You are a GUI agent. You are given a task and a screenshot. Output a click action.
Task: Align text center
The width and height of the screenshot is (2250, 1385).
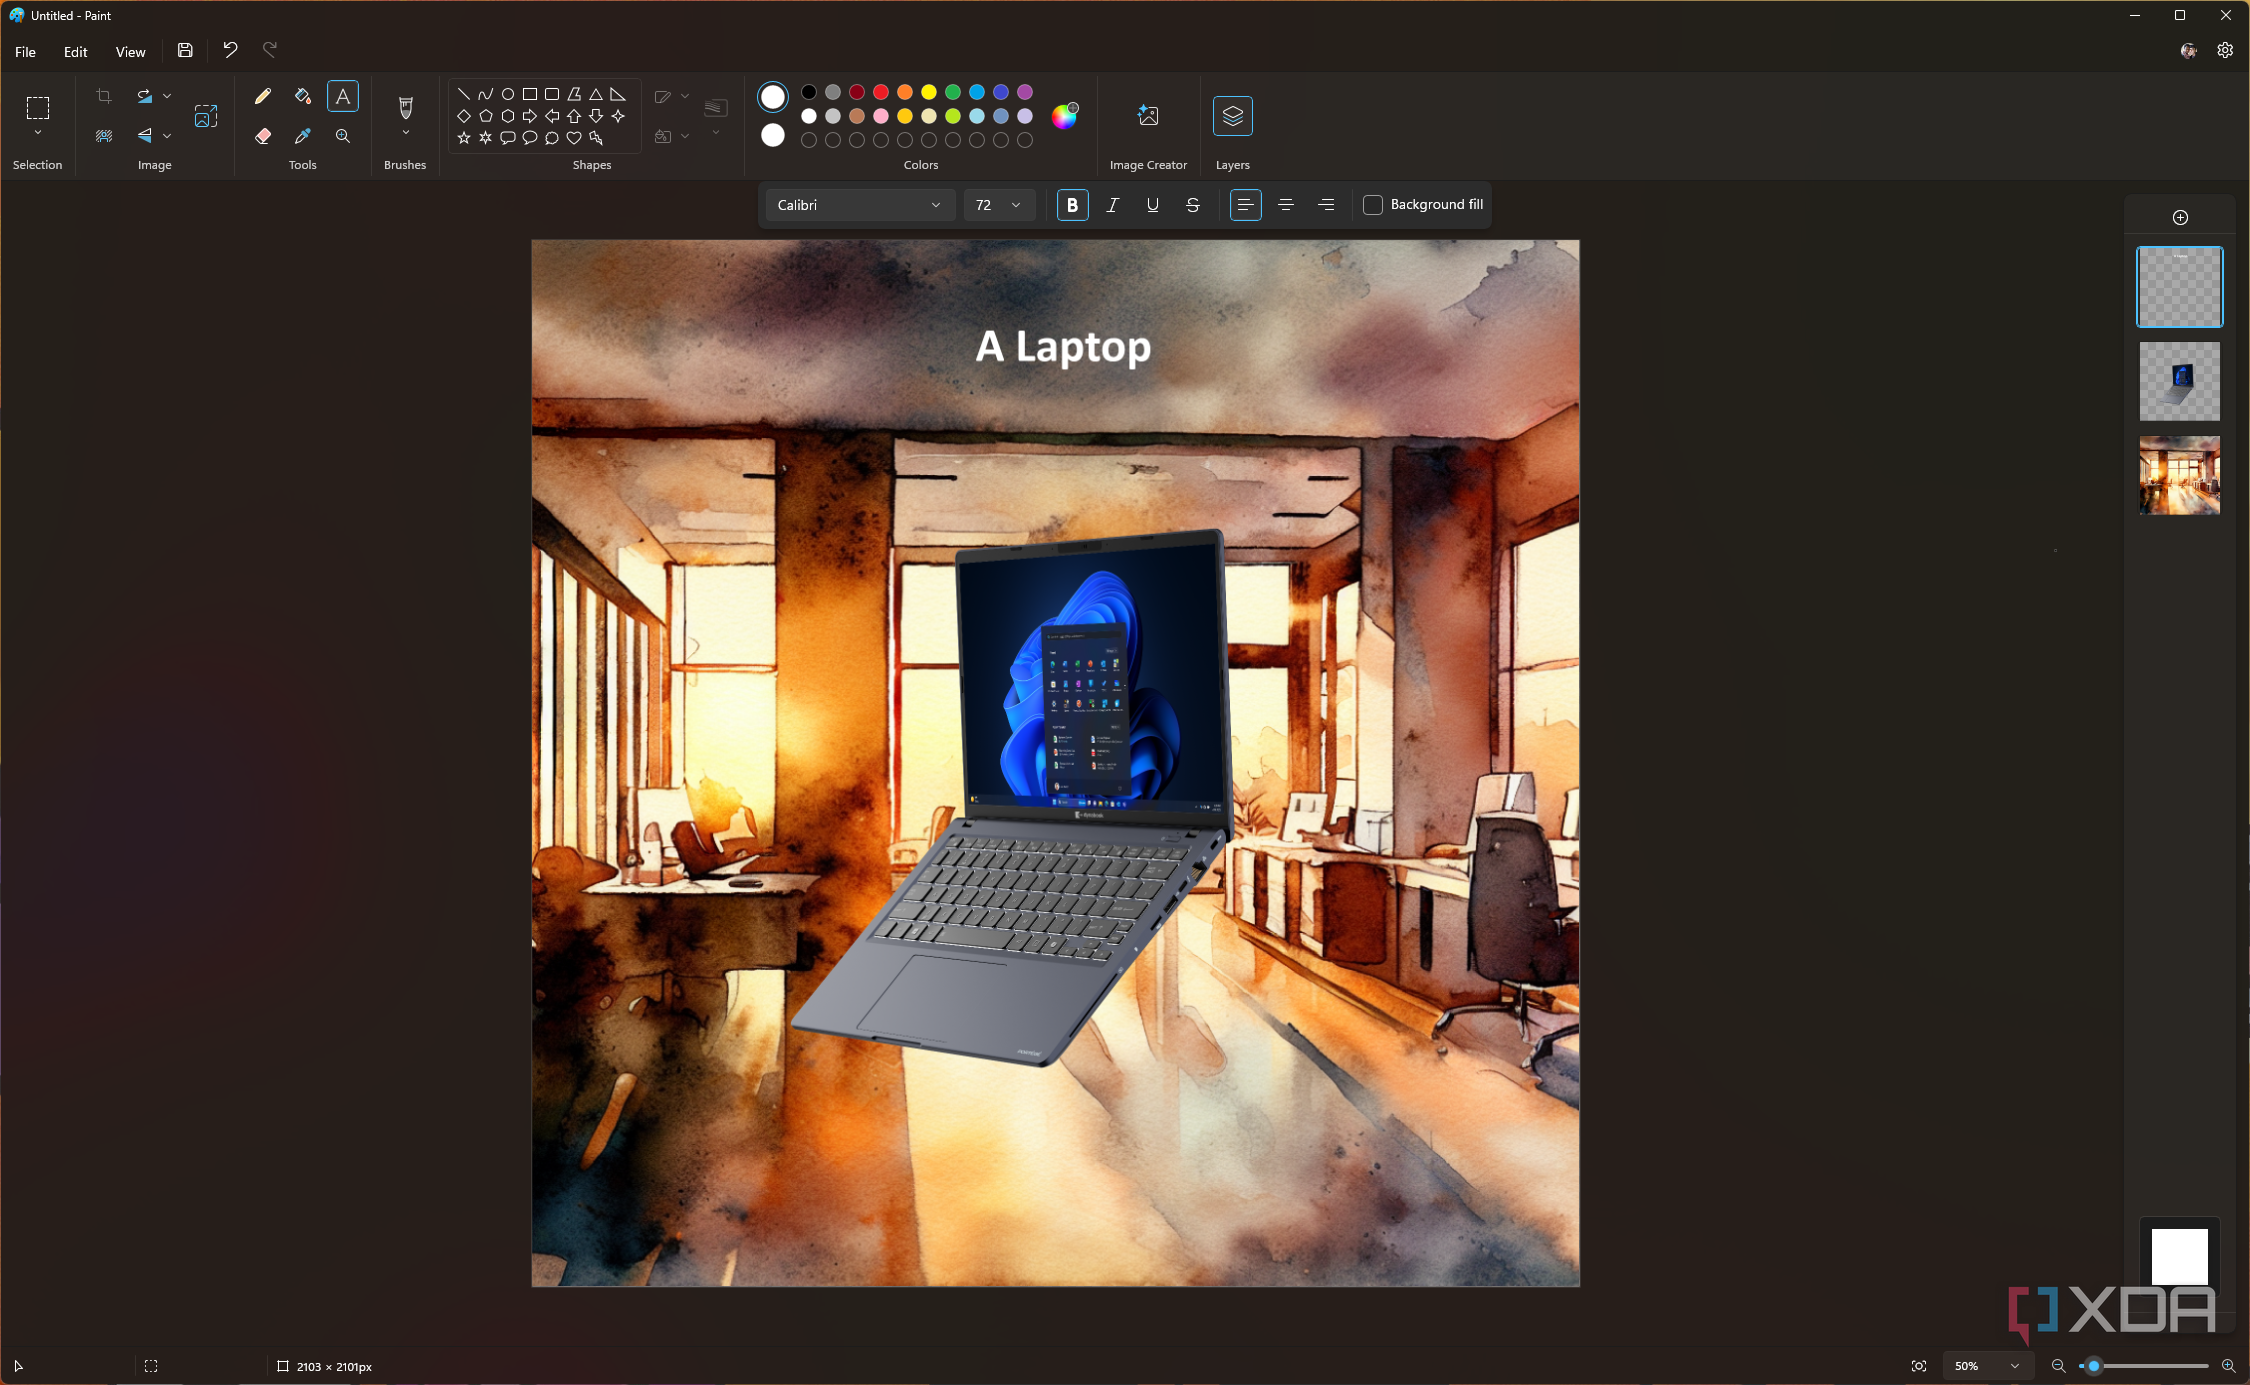pos(1286,205)
